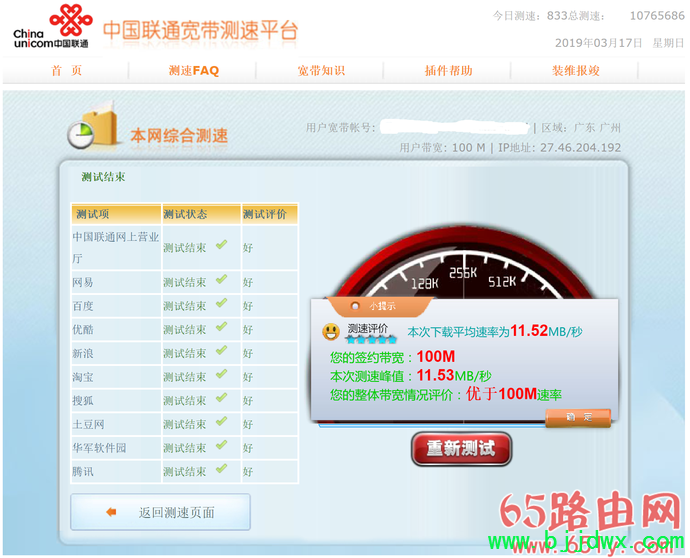
Task: Click the 测试结束 status in the 百度 row
Action: point(184,306)
